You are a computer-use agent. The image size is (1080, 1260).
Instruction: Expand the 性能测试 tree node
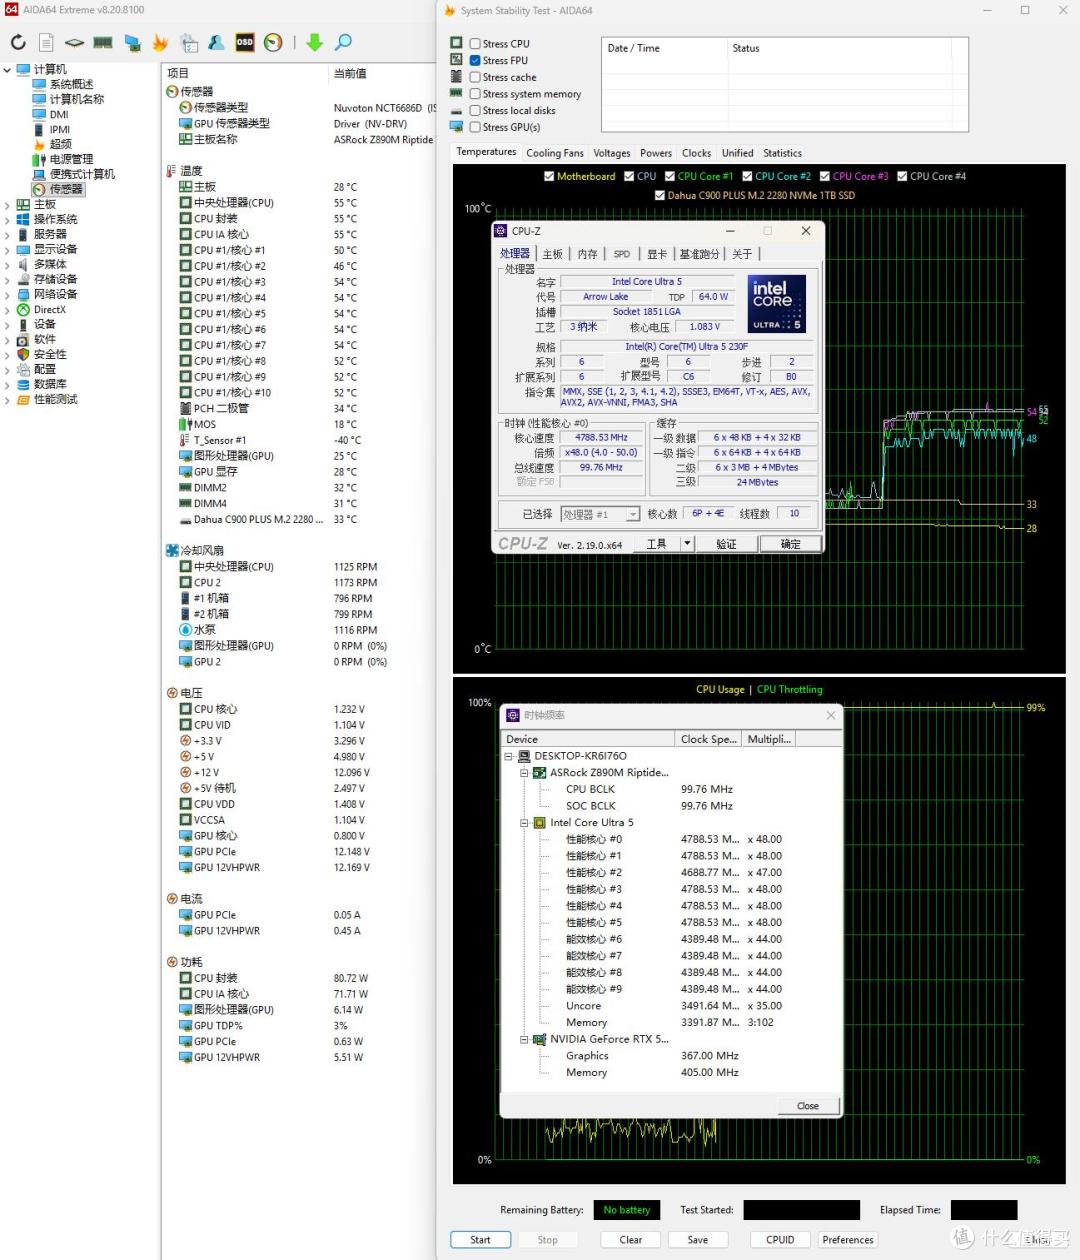[7, 399]
